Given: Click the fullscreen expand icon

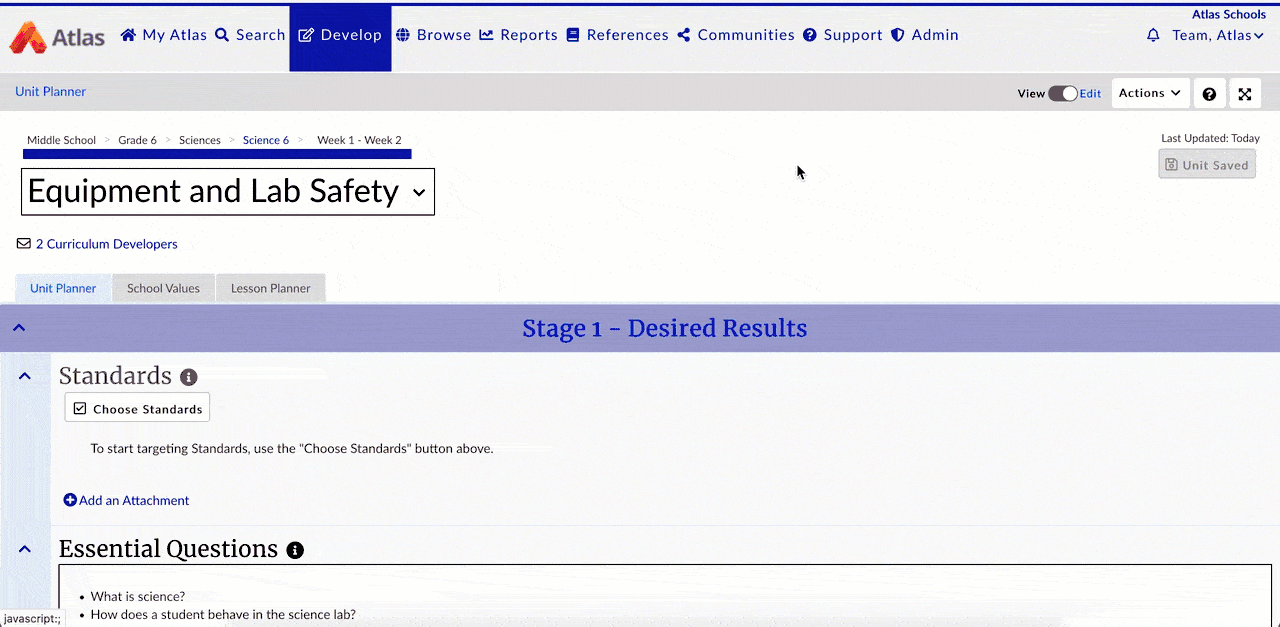Looking at the screenshot, I should [x=1245, y=94].
